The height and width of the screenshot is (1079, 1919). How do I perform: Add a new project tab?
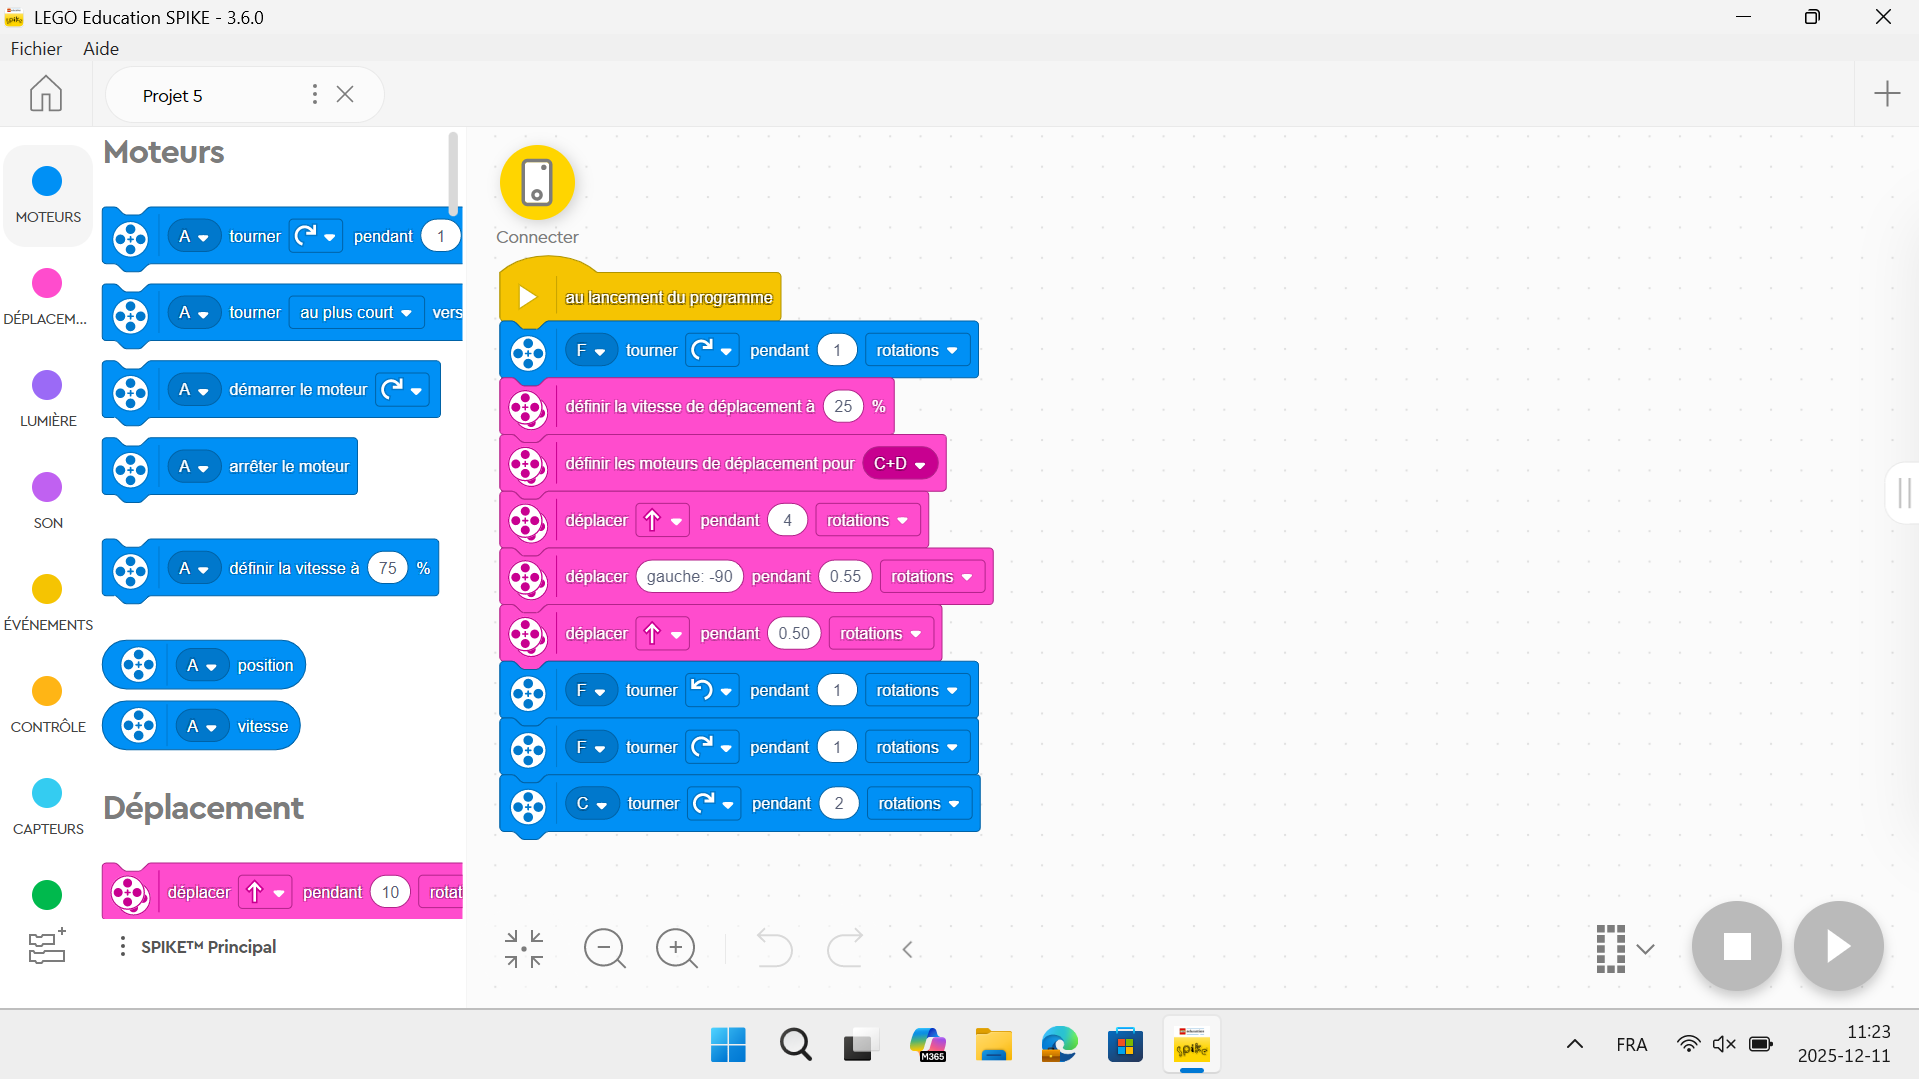(x=1886, y=94)
